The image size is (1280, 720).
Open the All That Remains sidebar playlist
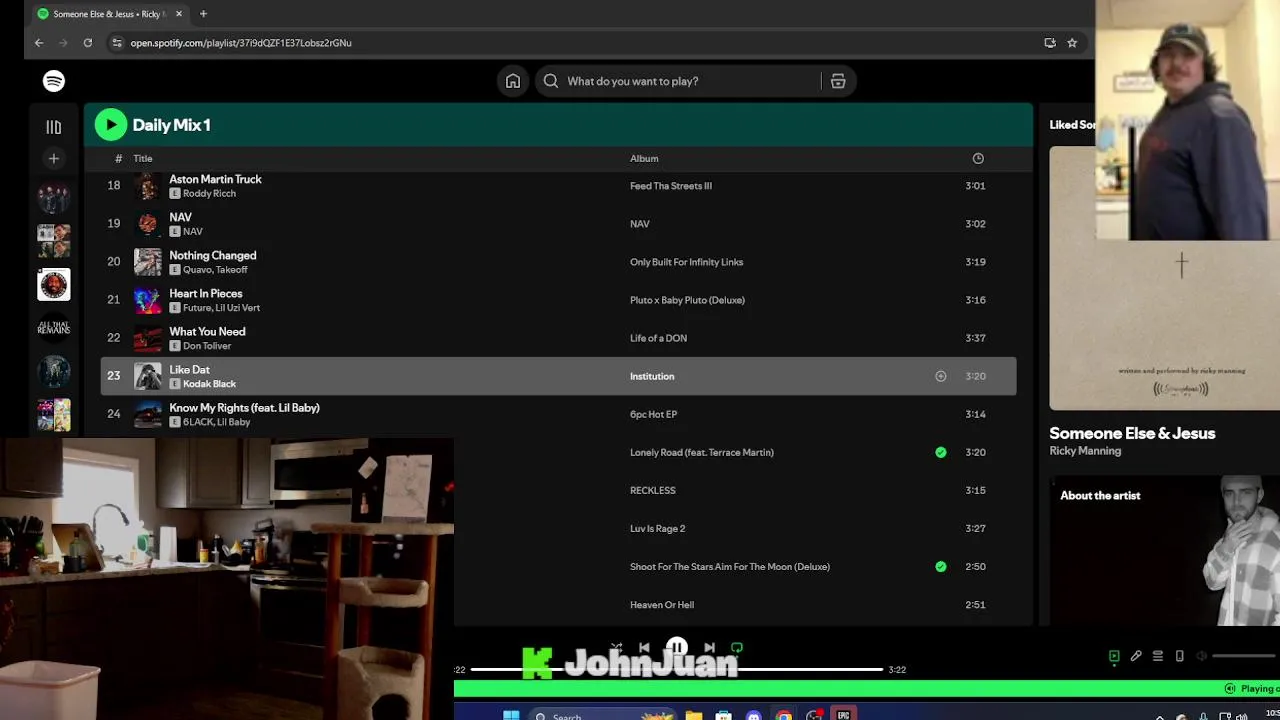point(54,327)
